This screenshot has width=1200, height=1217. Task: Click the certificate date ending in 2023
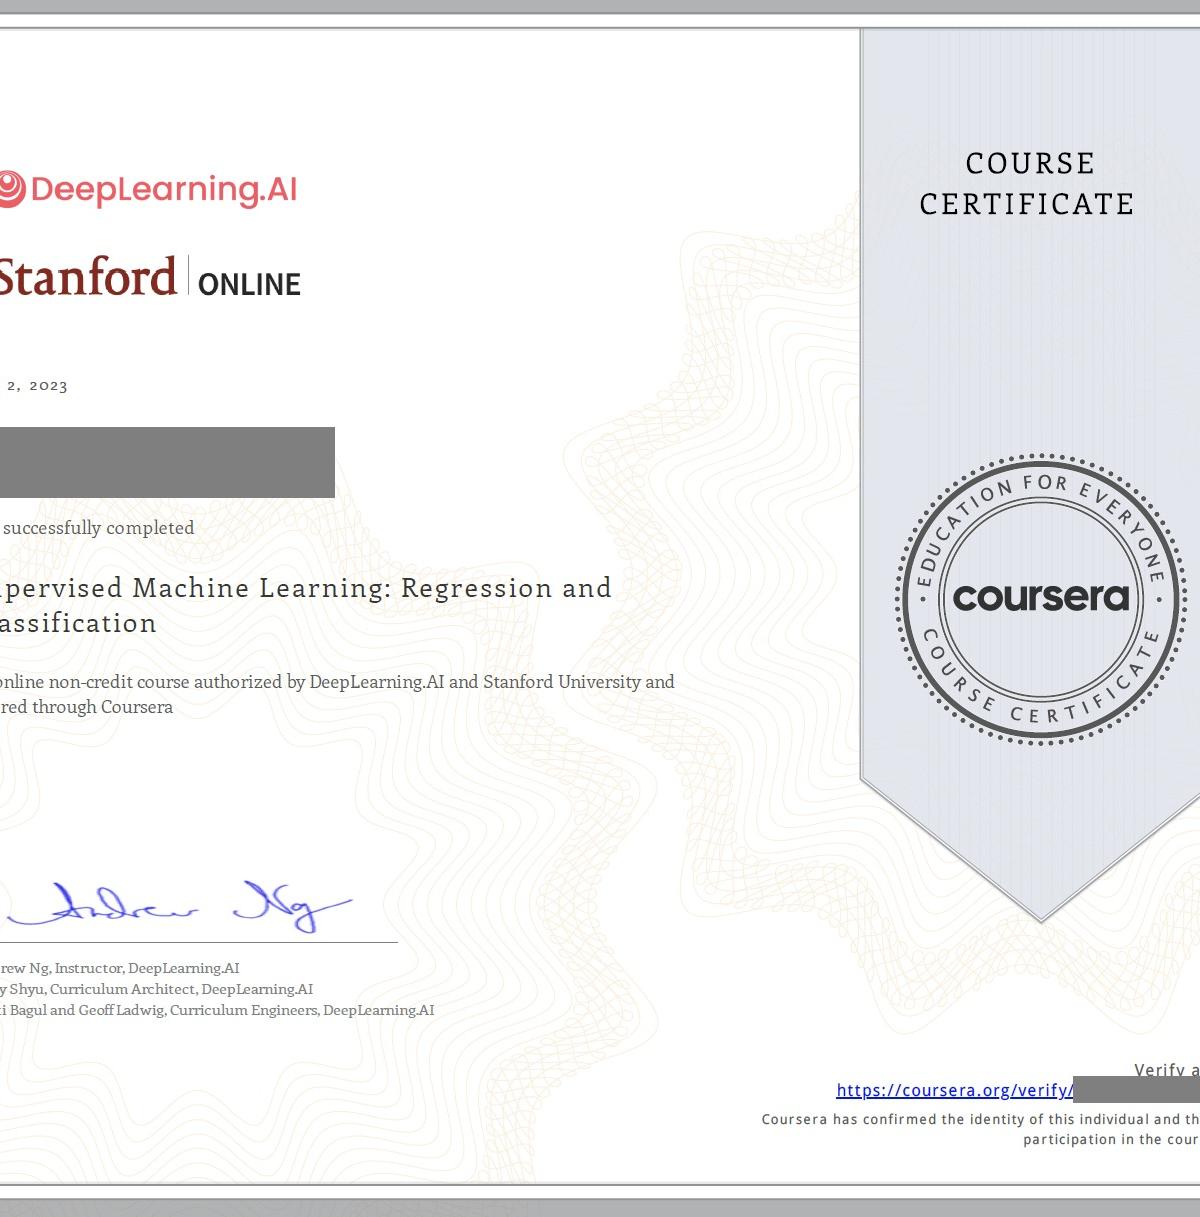(36, 386)
